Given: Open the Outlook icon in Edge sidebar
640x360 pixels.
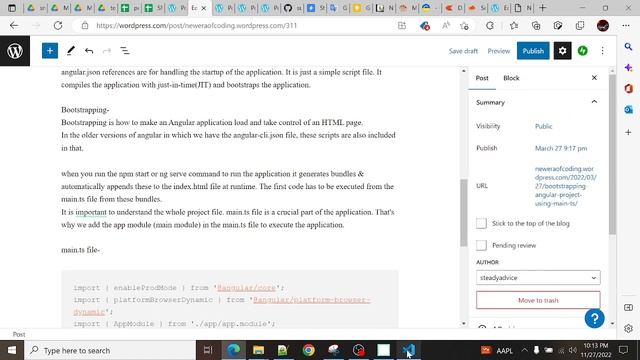Looking at the screenshot, I should pos(628,109).
